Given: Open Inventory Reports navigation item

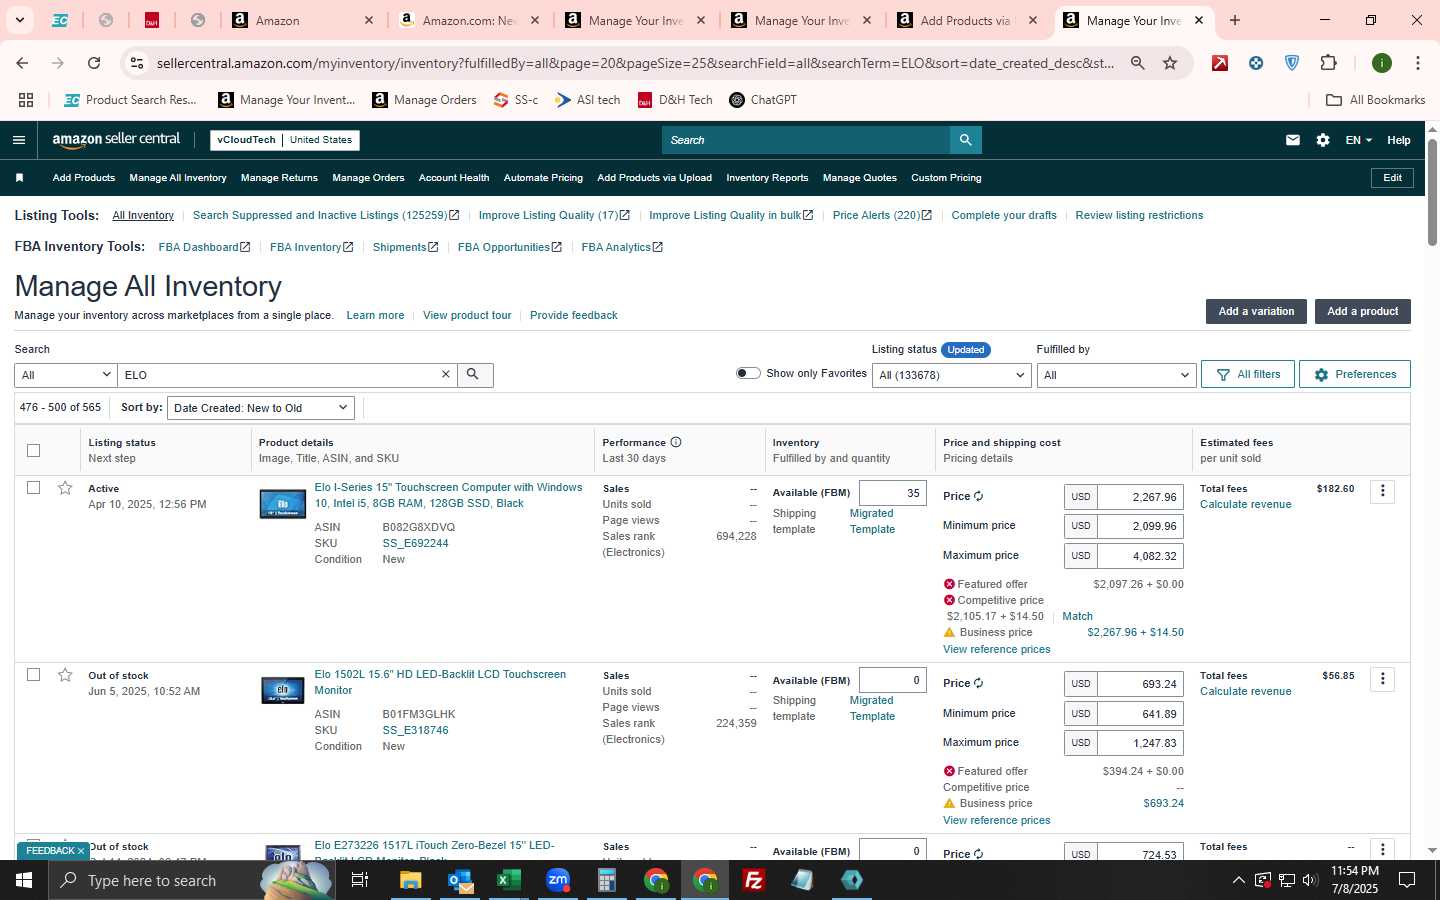Looking at the screenshot, I should click(767, 178).
